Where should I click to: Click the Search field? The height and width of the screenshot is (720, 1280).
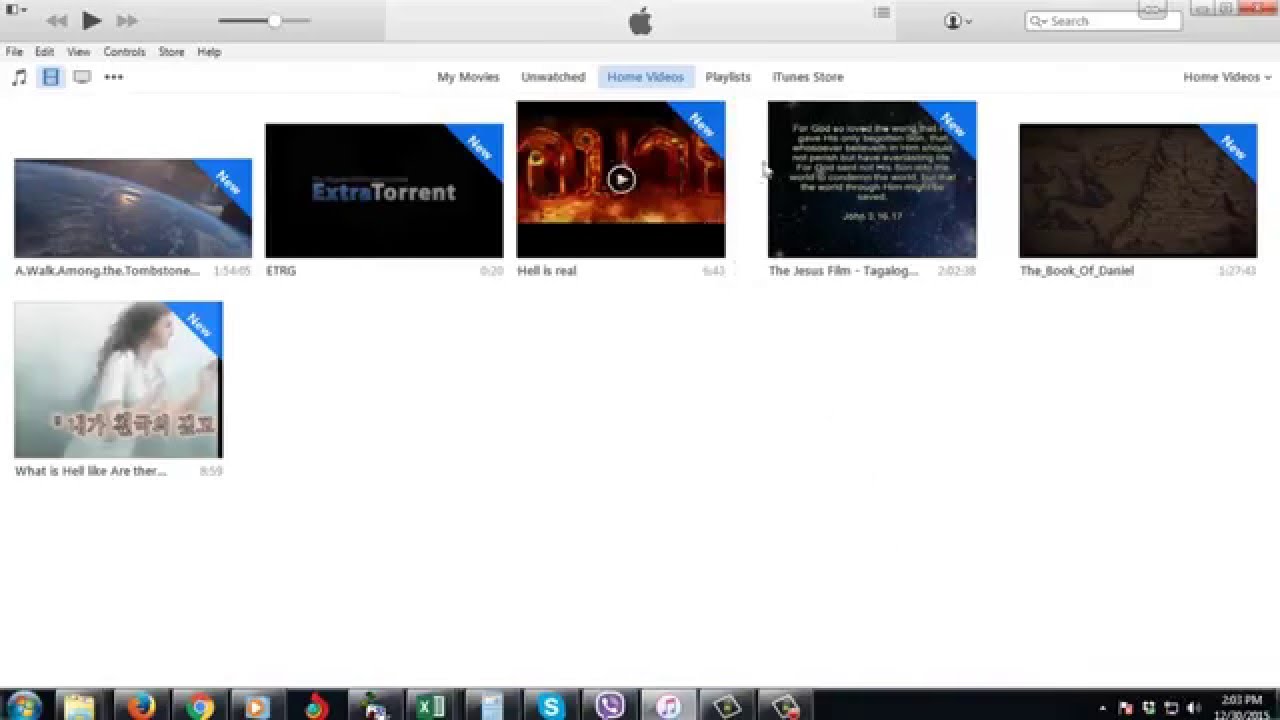(x=1103, y=21)
